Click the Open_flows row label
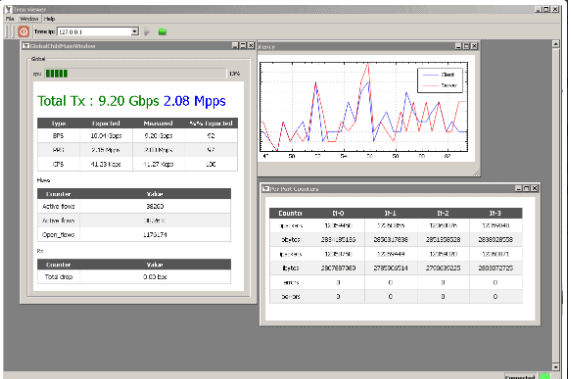Image resolution: width=571 pixels, height=379 pixels. [58, 235]
